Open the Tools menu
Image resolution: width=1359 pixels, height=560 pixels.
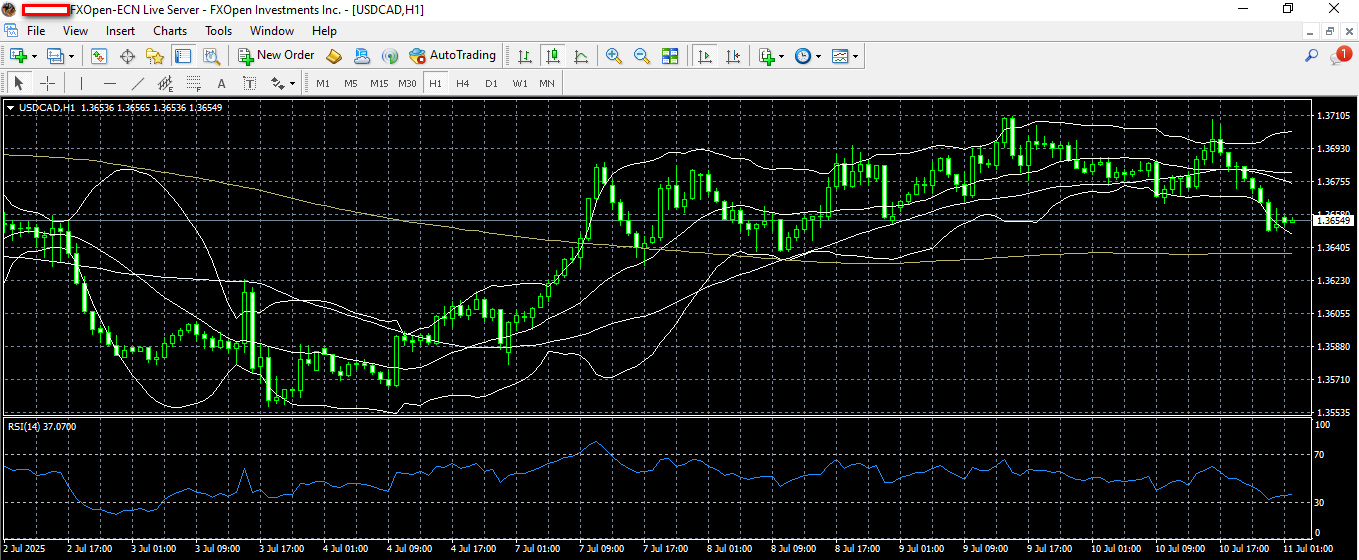(218, 31)
